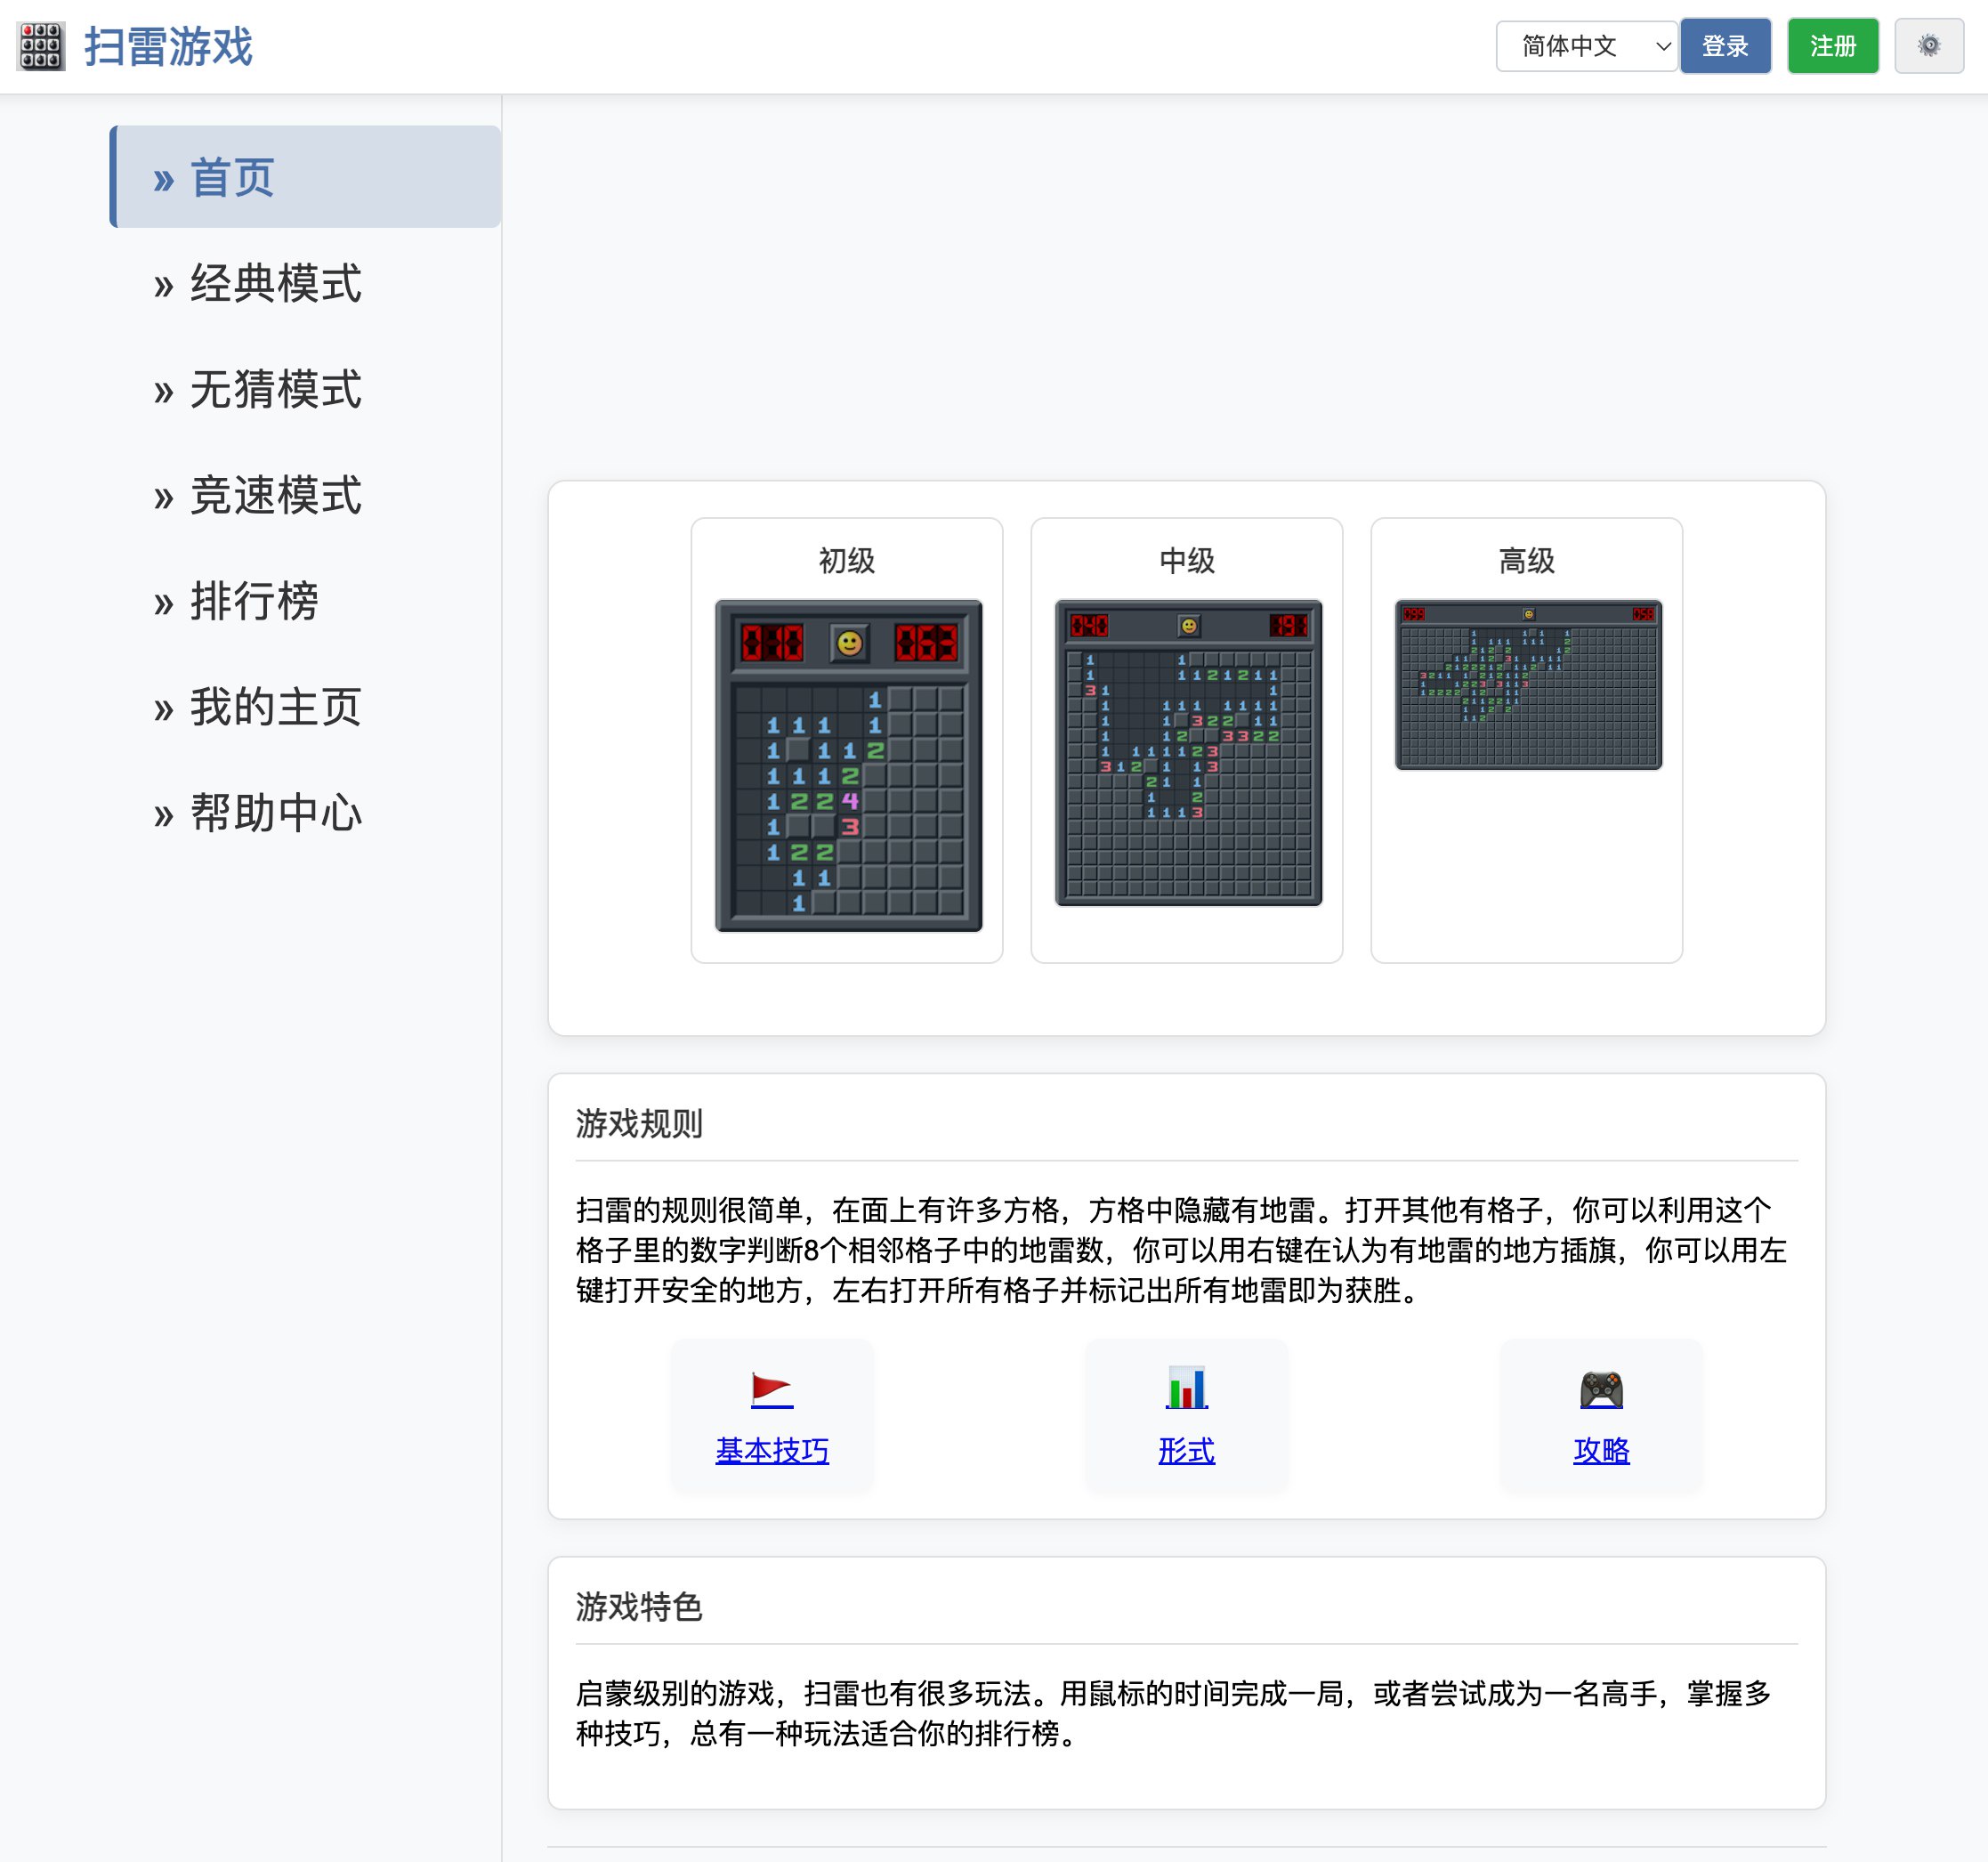The width and height of the screenshot is (1988, 1862).
Task: Click the smiley face on the expert board
Action: tap(1527, 614)
